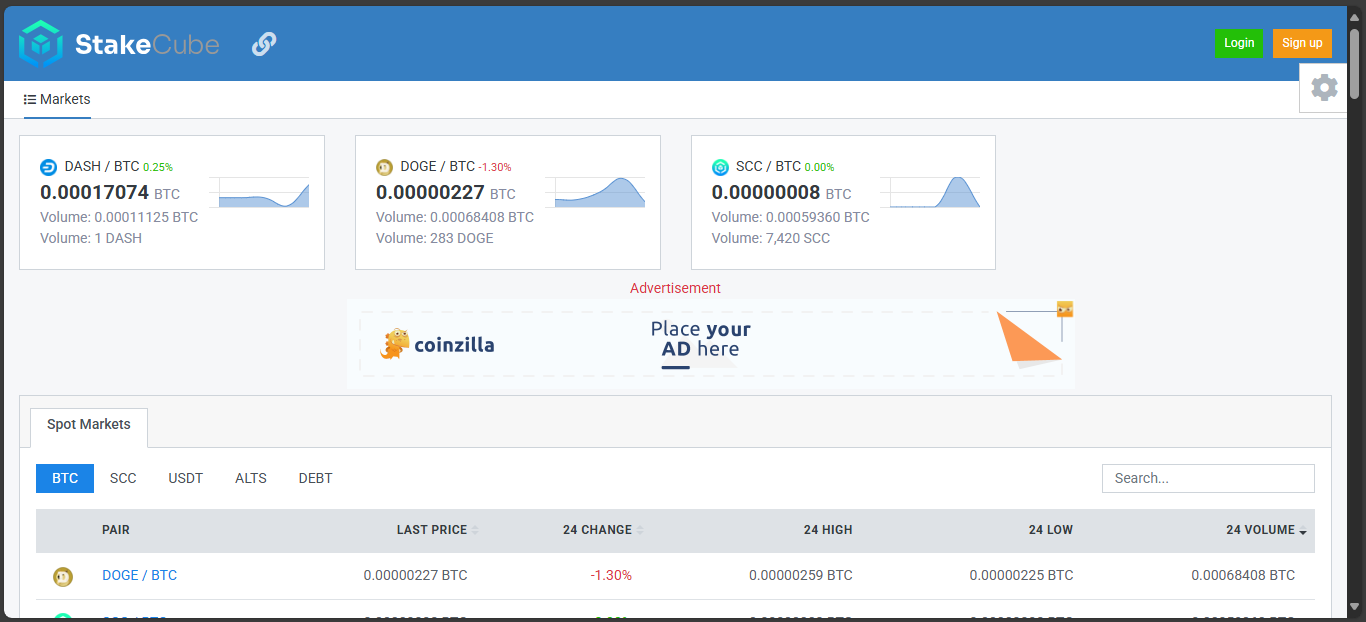Click the Markets list icon
This screenshot has height=622, width=1366.
tap(30, 100)
